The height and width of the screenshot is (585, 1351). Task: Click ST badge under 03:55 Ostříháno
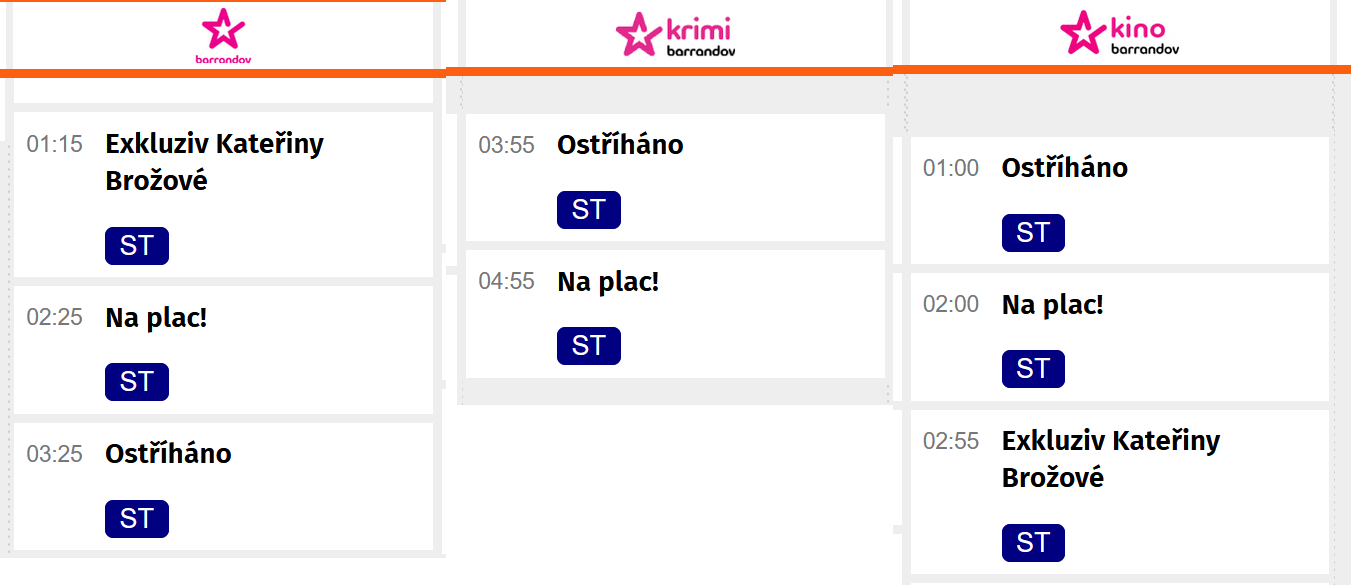tap(589, 210)
